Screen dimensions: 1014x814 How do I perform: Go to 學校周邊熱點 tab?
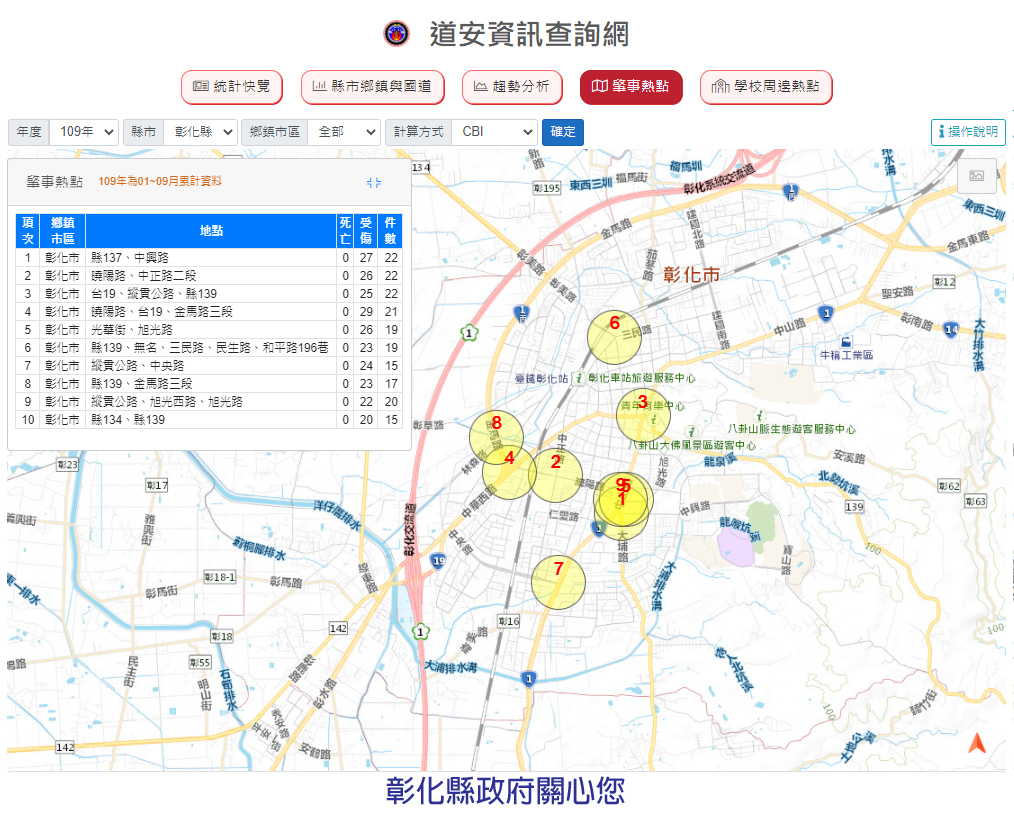point(765,87)
